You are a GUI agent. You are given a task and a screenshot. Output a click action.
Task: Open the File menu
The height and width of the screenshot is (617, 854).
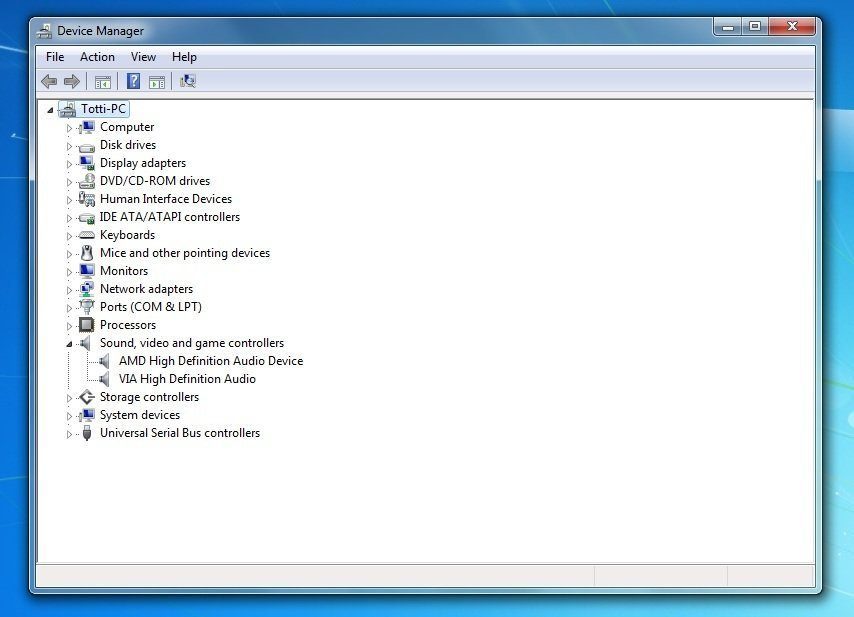[x=55, y=57]
